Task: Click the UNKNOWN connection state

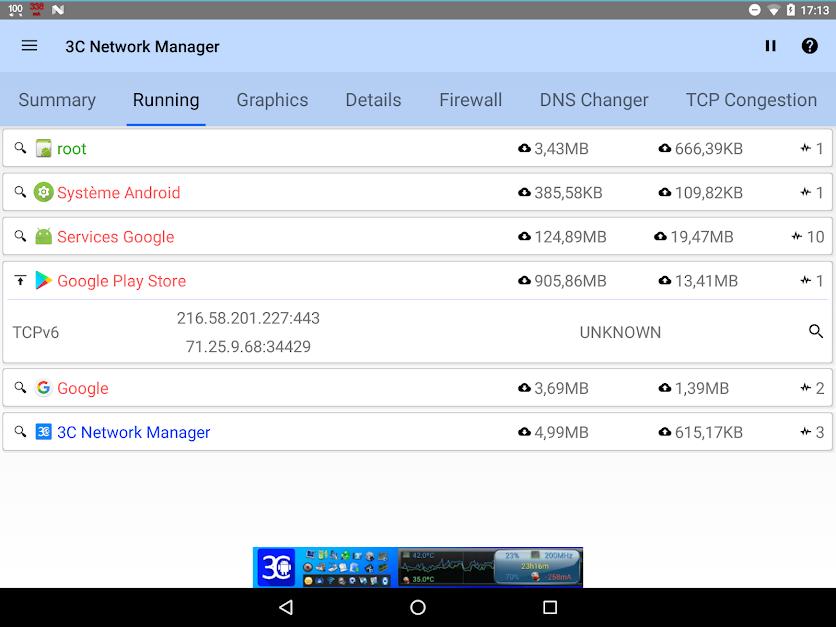Action: tap(620, 332)
